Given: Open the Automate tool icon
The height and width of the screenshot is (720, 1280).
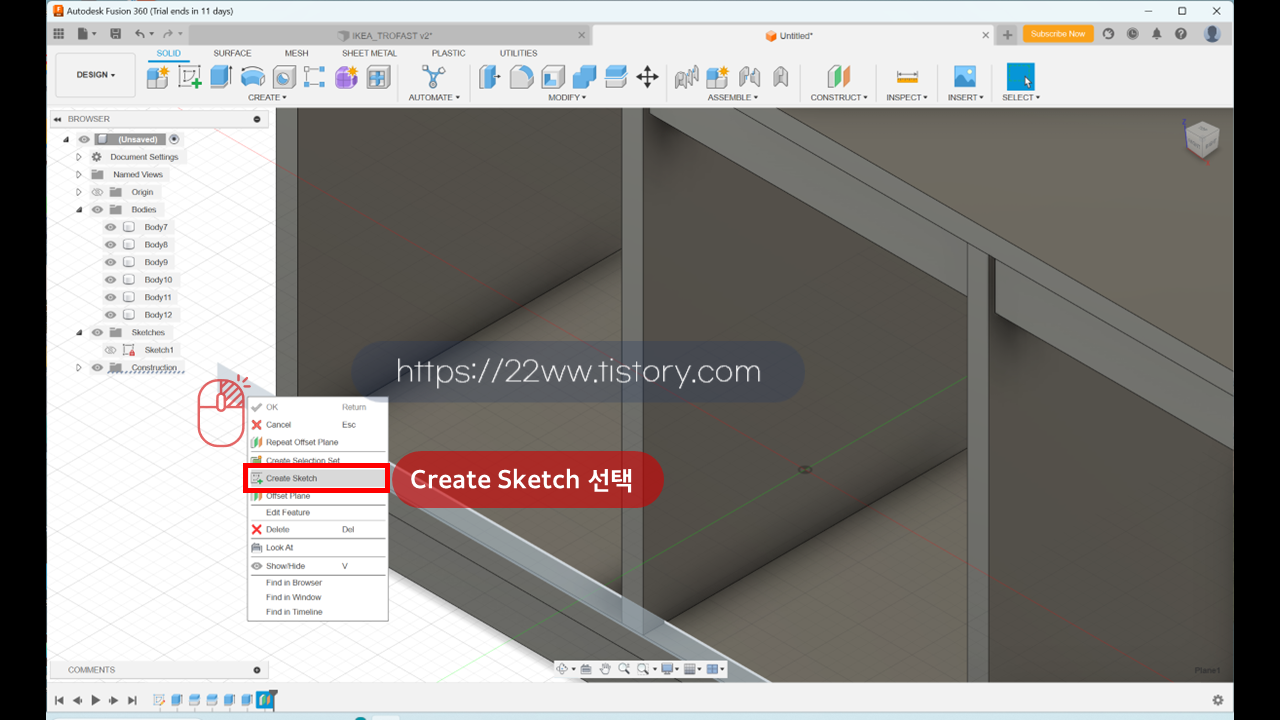Looking at the screenshot, I should 433,77.
